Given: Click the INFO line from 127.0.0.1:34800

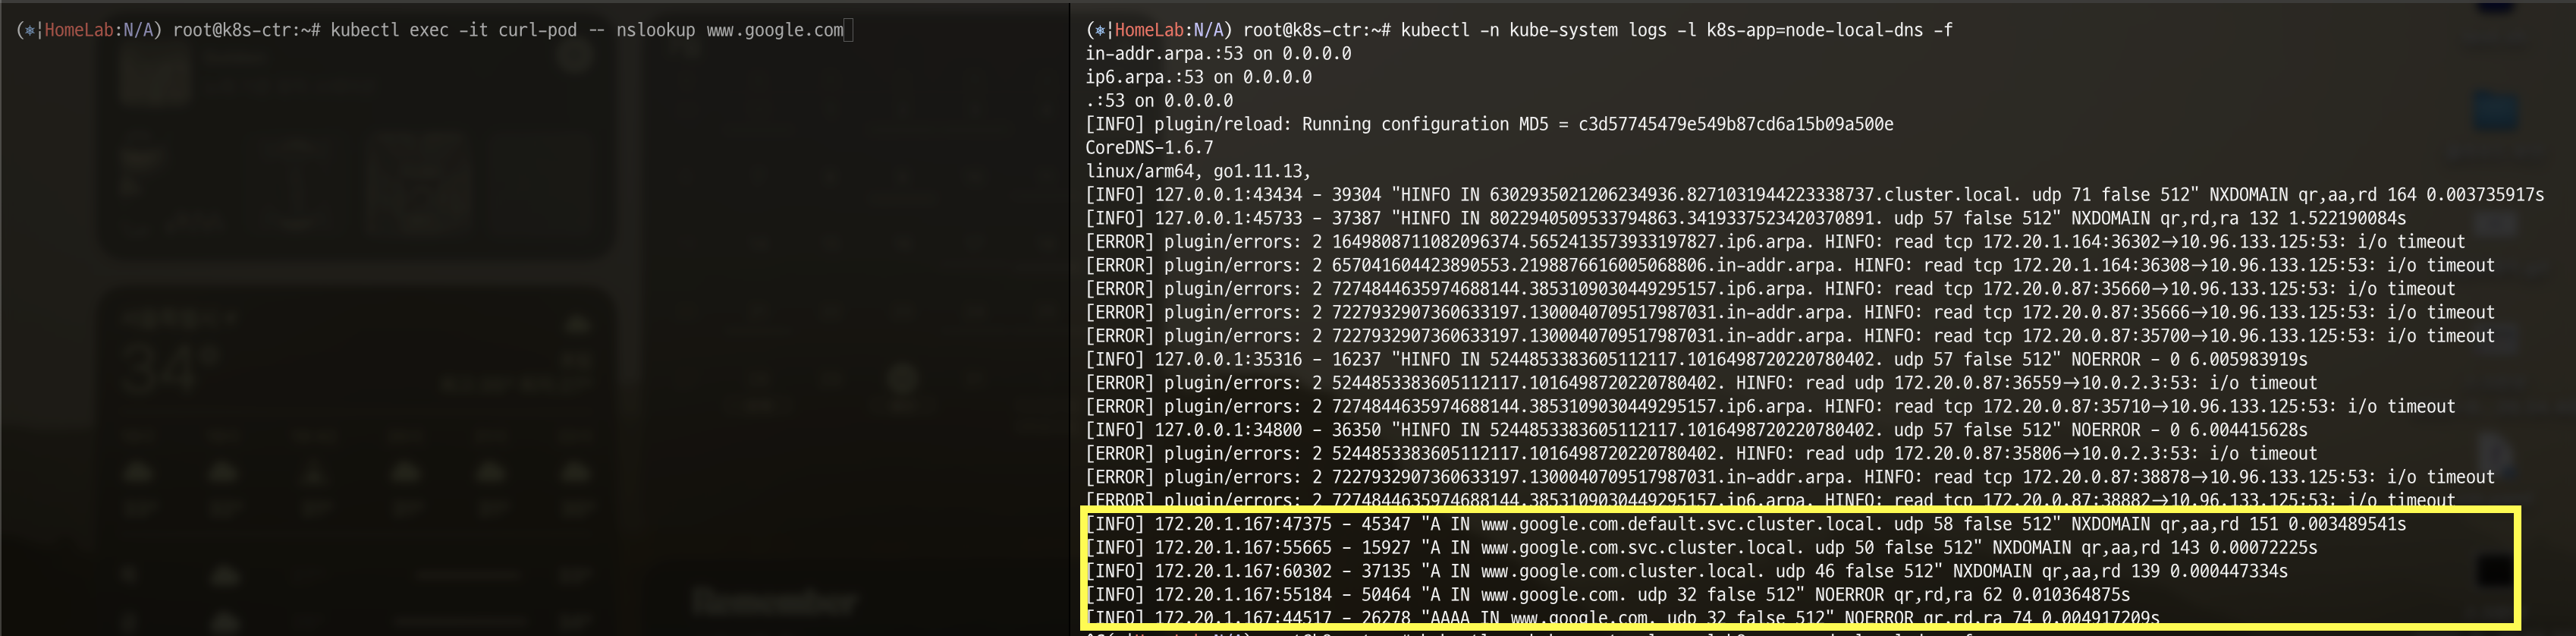Looking at the screenshot, I should (1696, 430).
